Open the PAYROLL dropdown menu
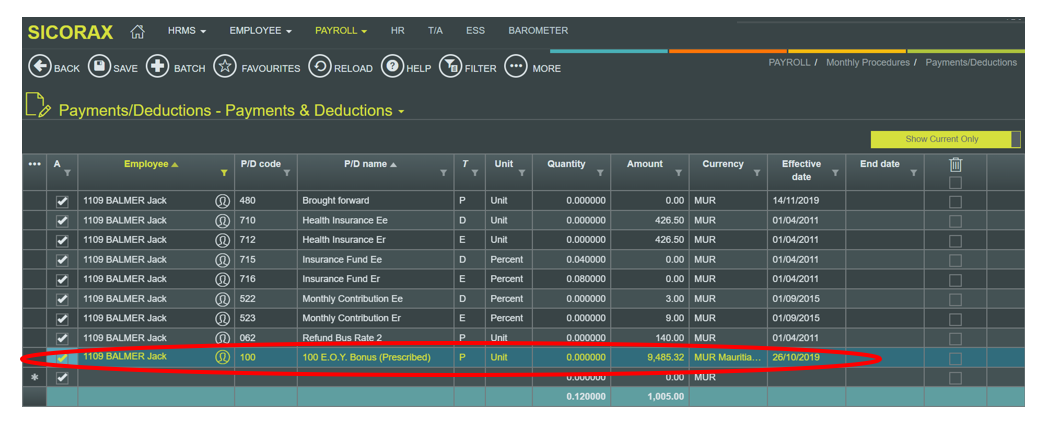This screenshot has width=1040, height=433. tap(341, 31)
